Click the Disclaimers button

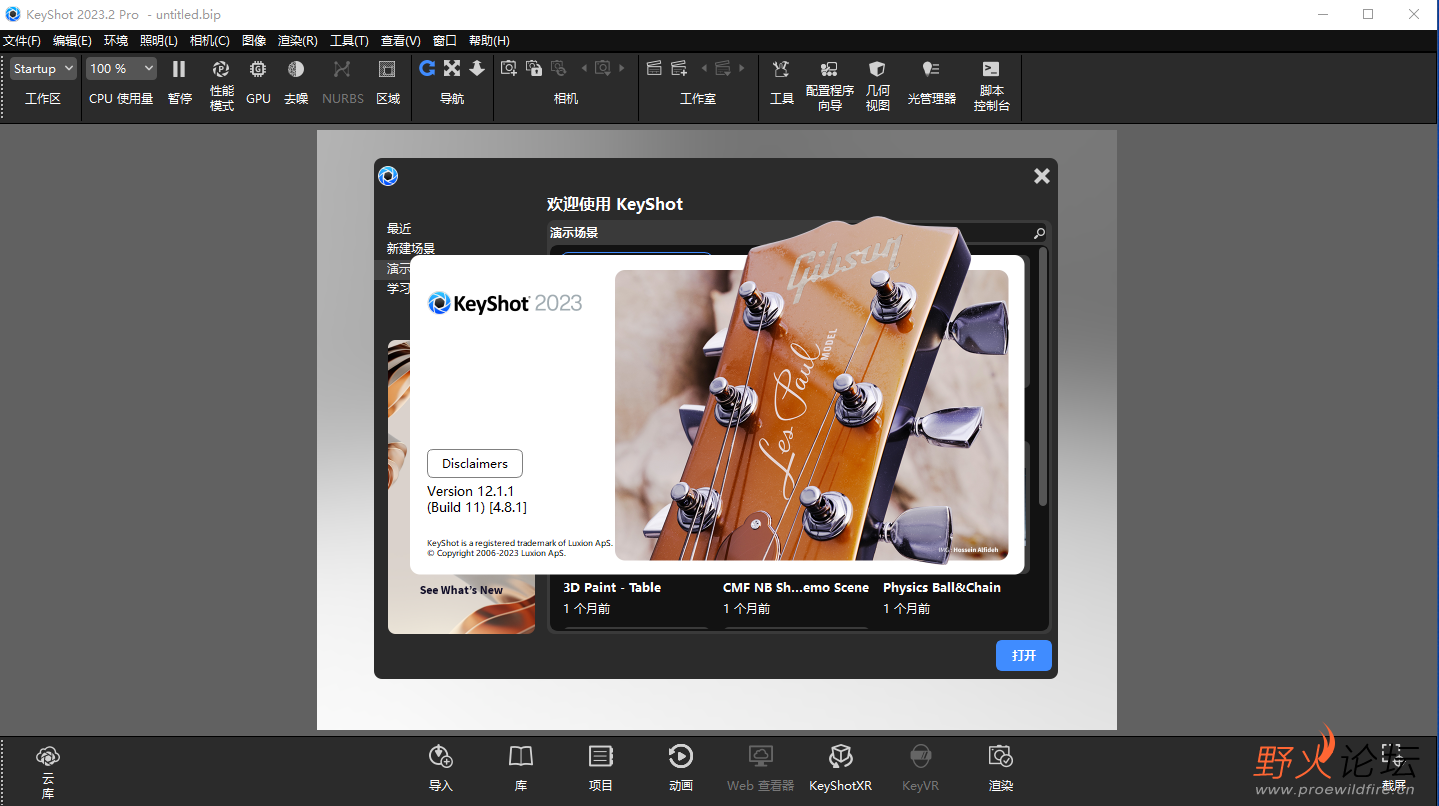(475, 463)
